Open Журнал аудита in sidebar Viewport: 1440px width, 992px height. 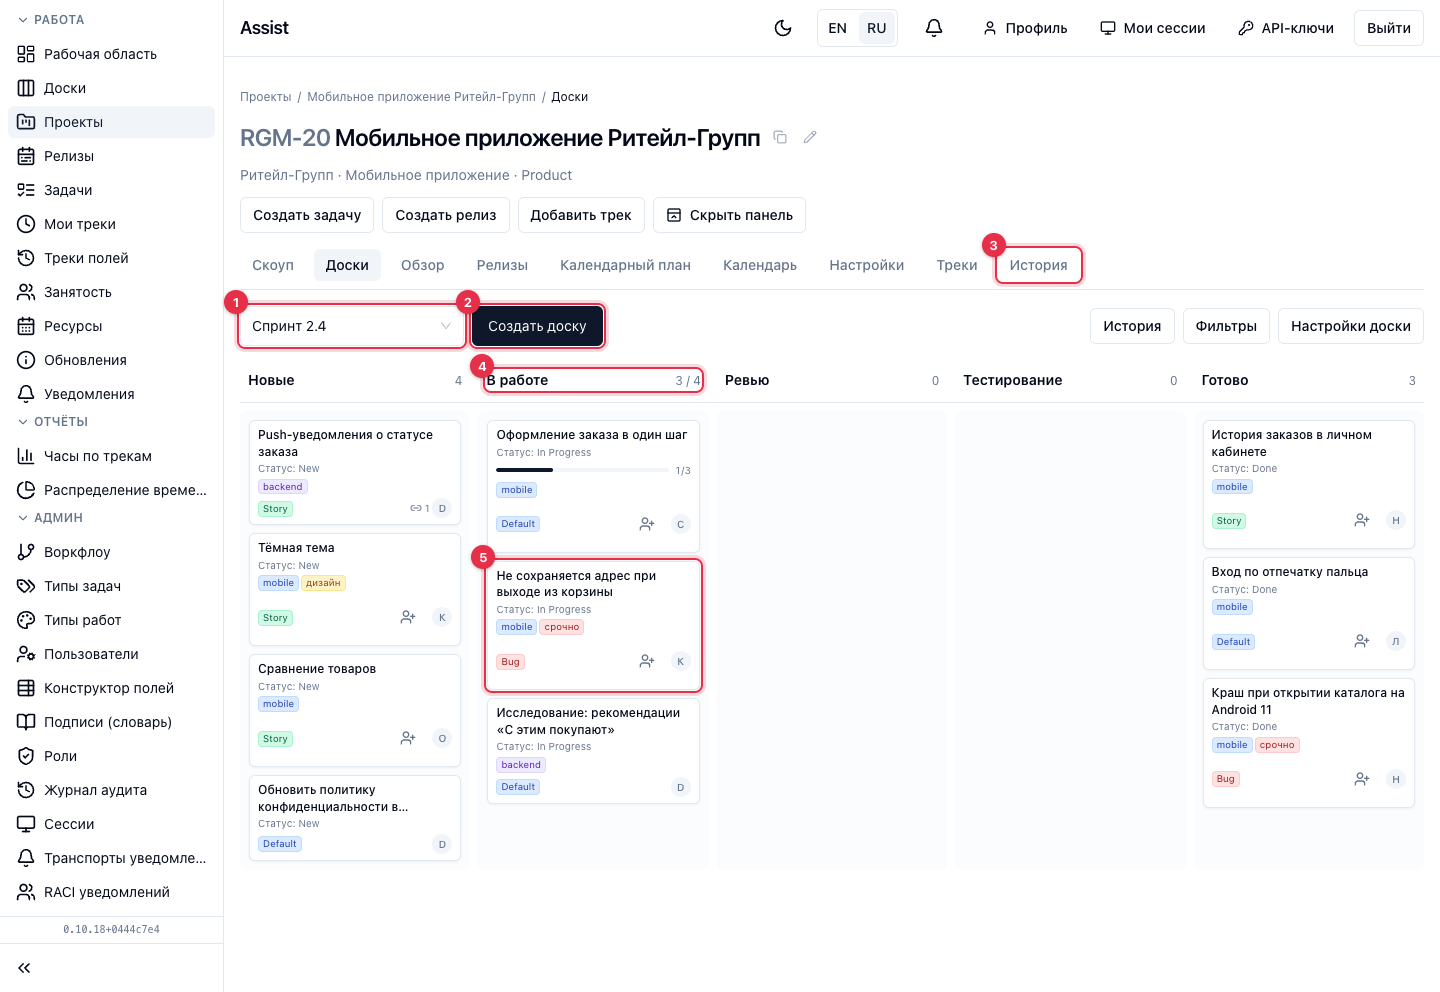coord(111,790)
